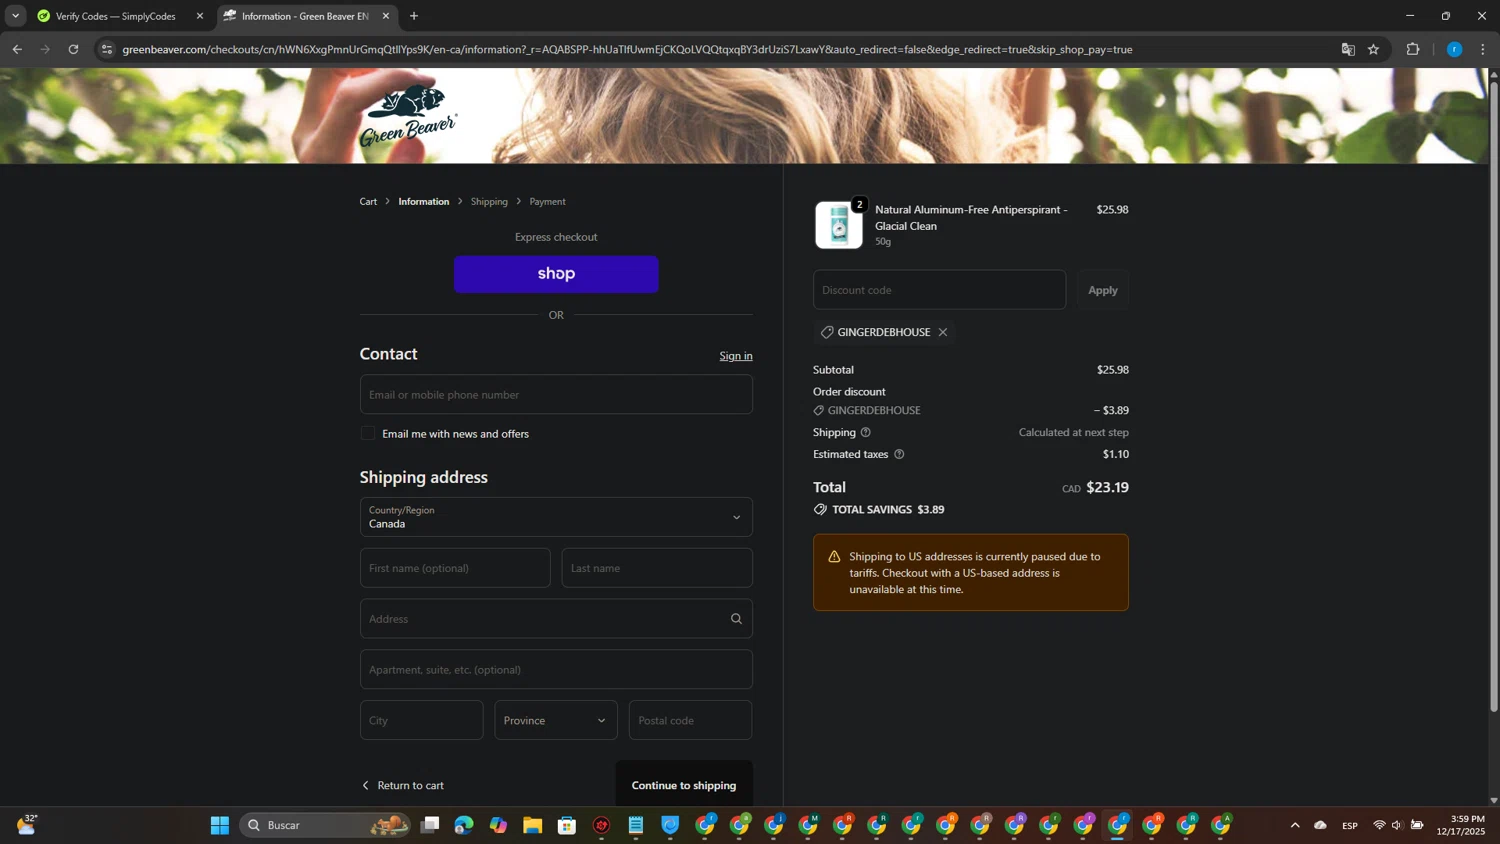This screenshot has height=844, width=1500.
Task: Open the browser extensions puzzle icon
Action: (1413, 49)
